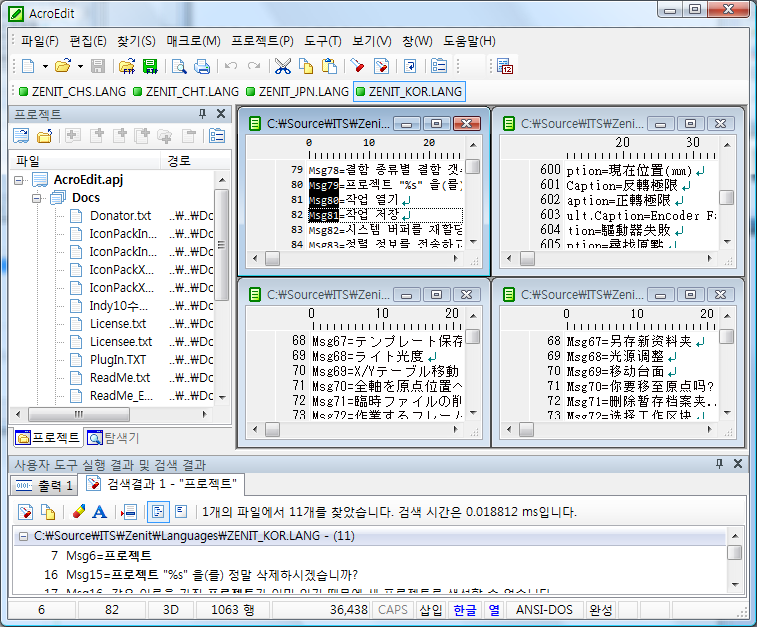Click the go-to-line icon in results toolbar
This screenshot has width=757, height=627.
coord(129,512)
